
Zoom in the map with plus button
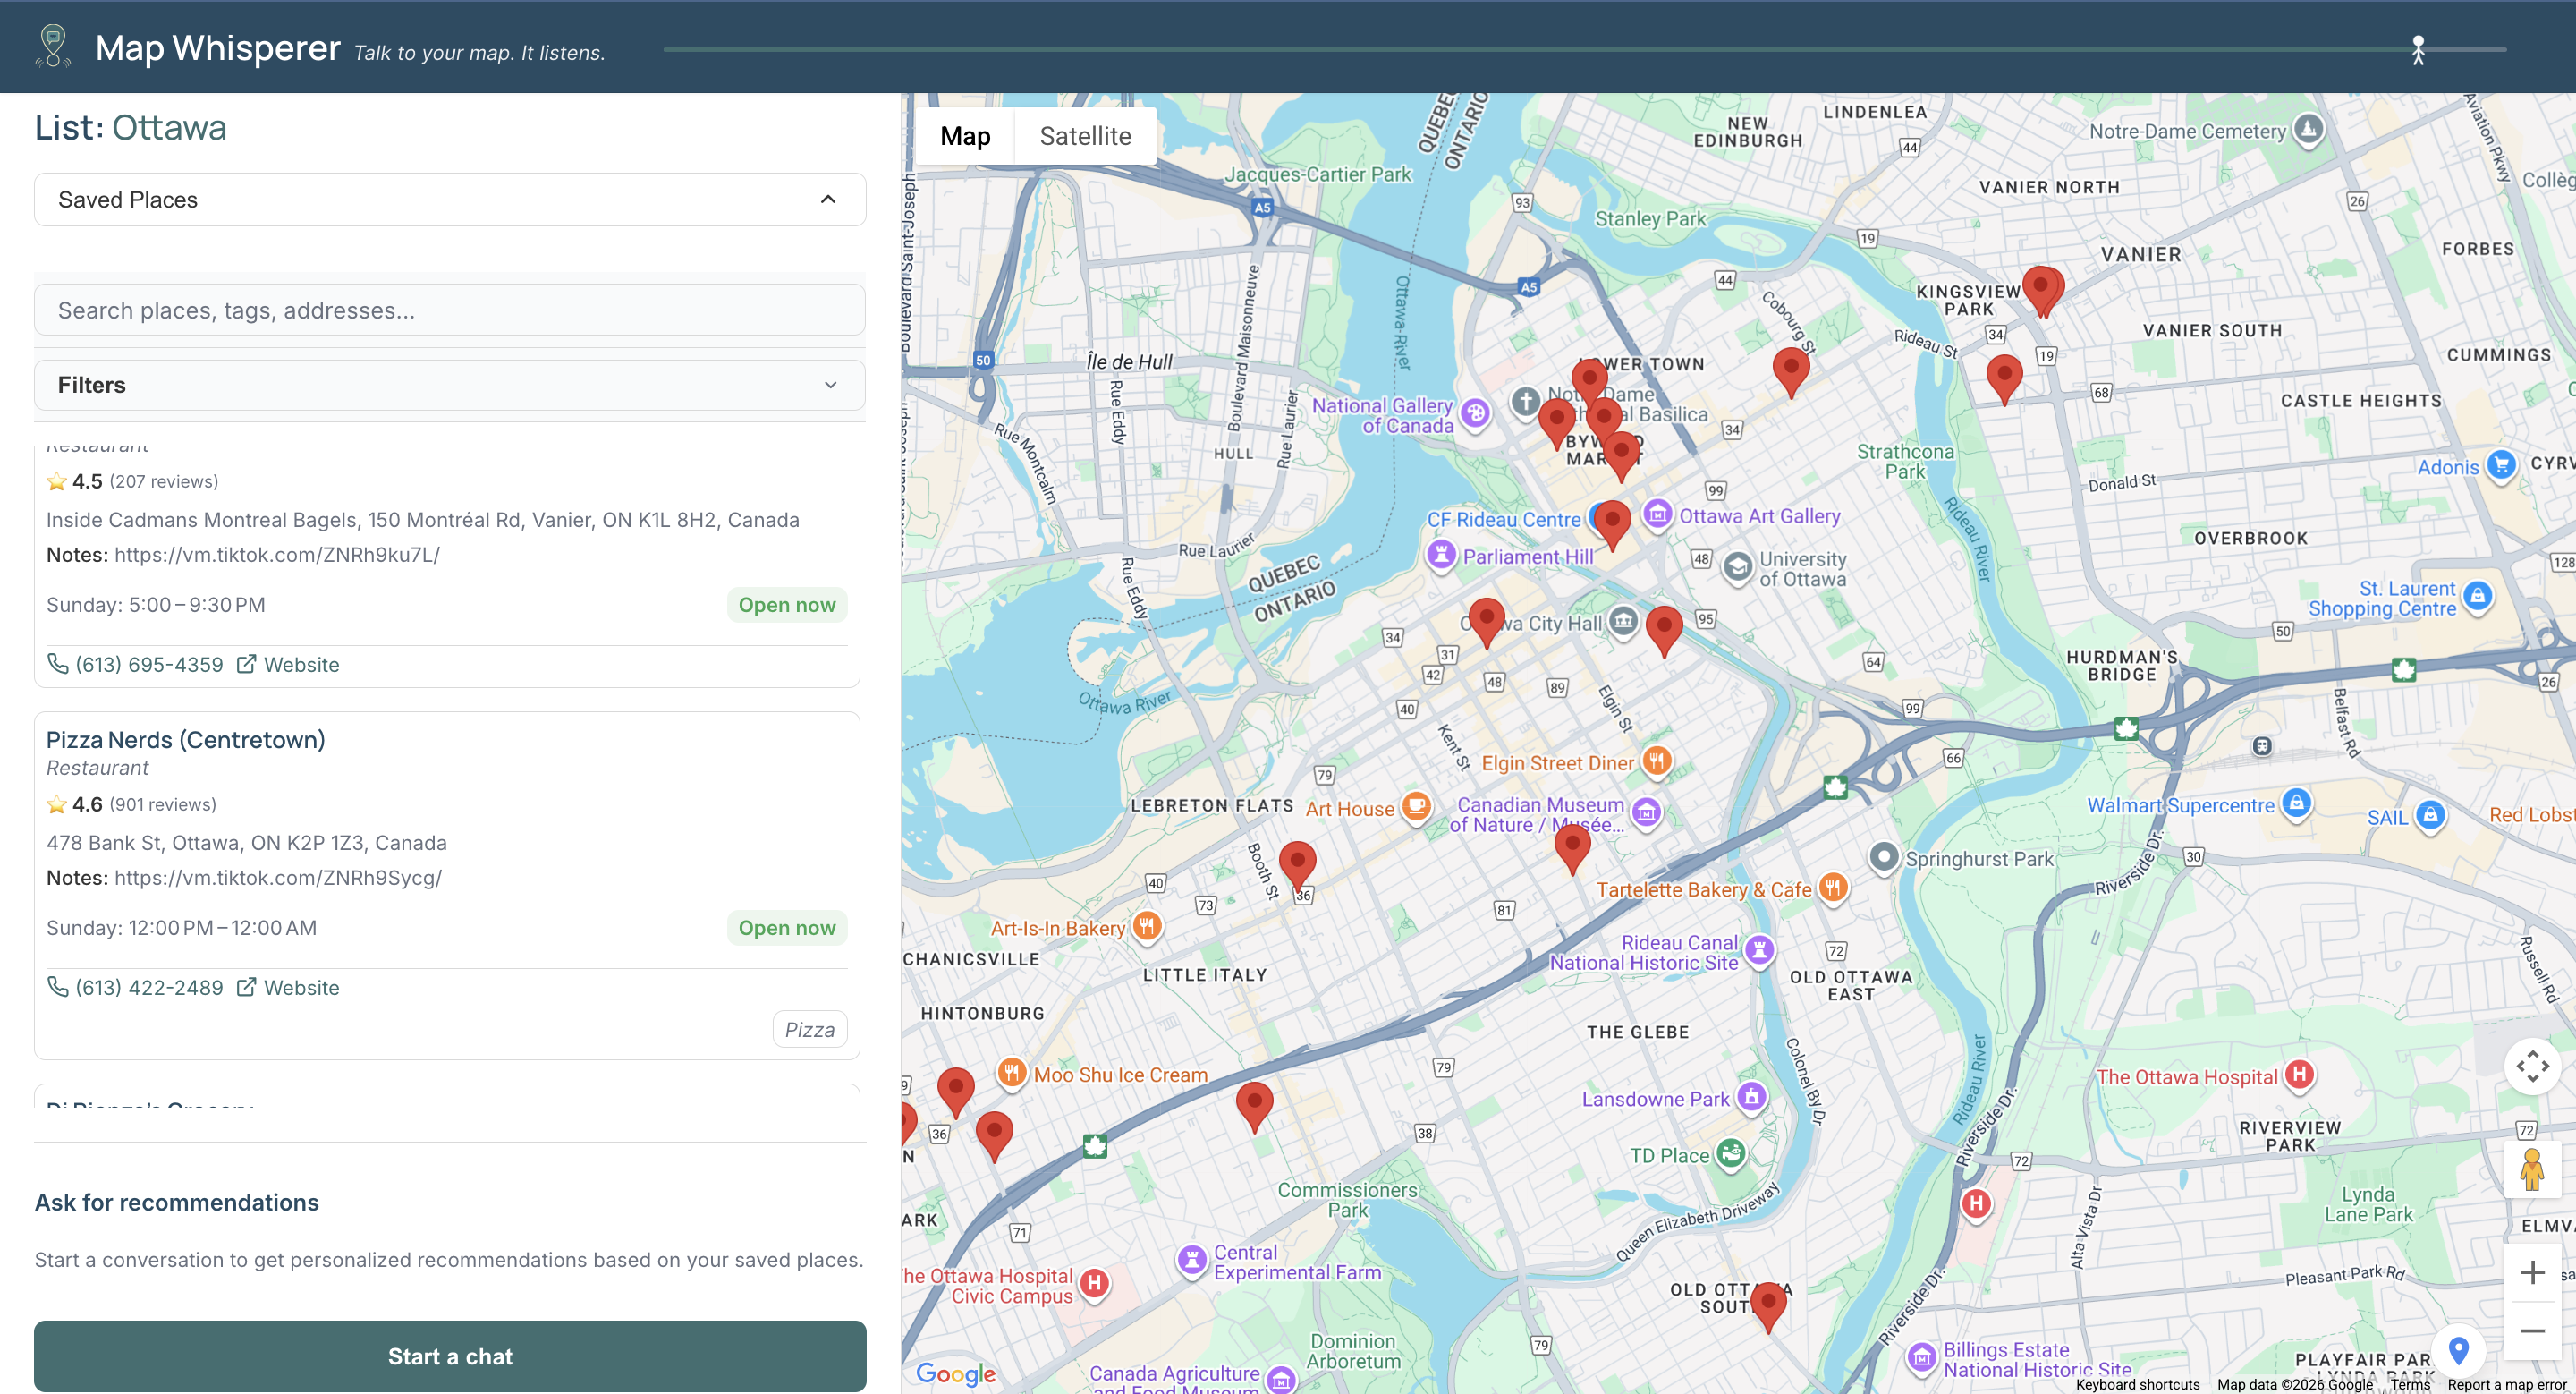pyautogui.click(x=2531, y=1272)
